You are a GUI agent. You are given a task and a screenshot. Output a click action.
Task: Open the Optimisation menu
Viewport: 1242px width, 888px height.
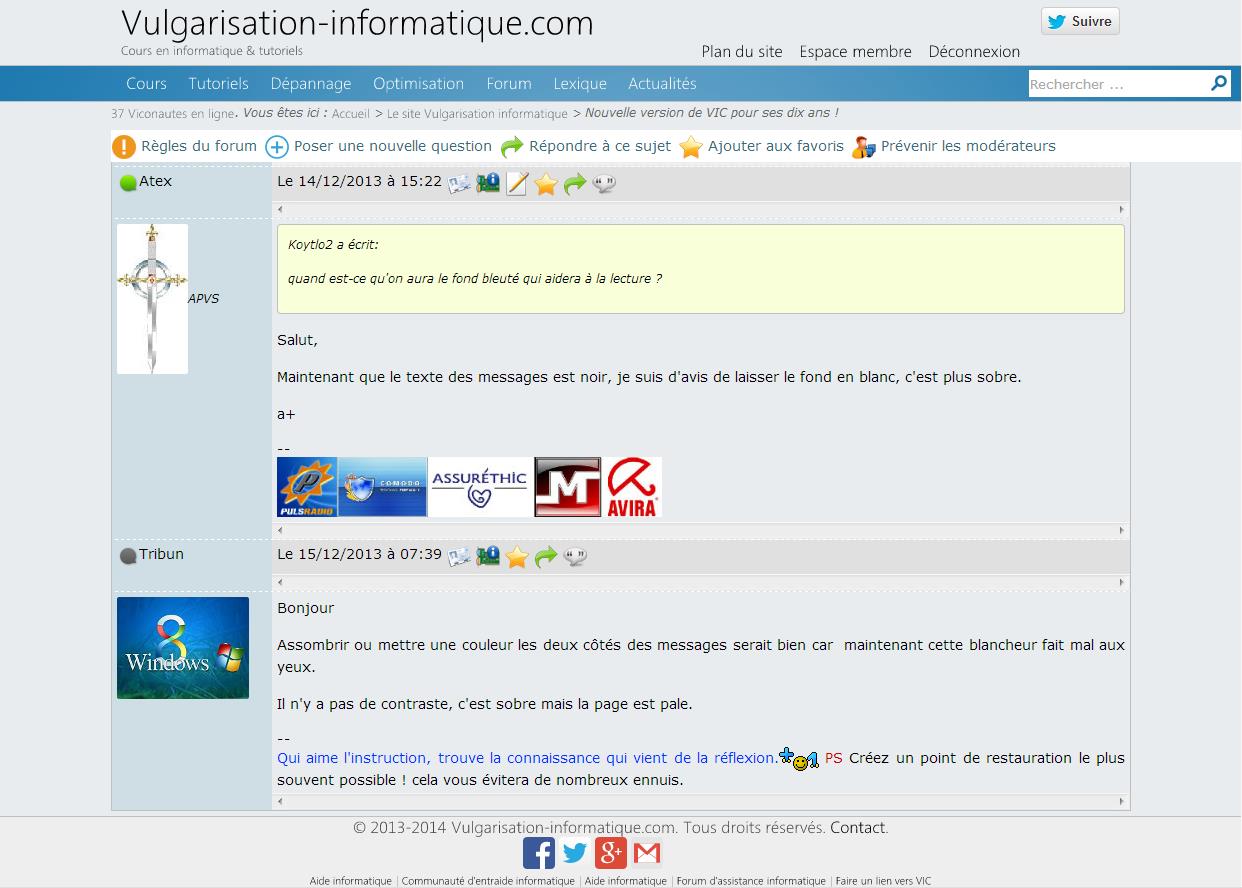418,84
